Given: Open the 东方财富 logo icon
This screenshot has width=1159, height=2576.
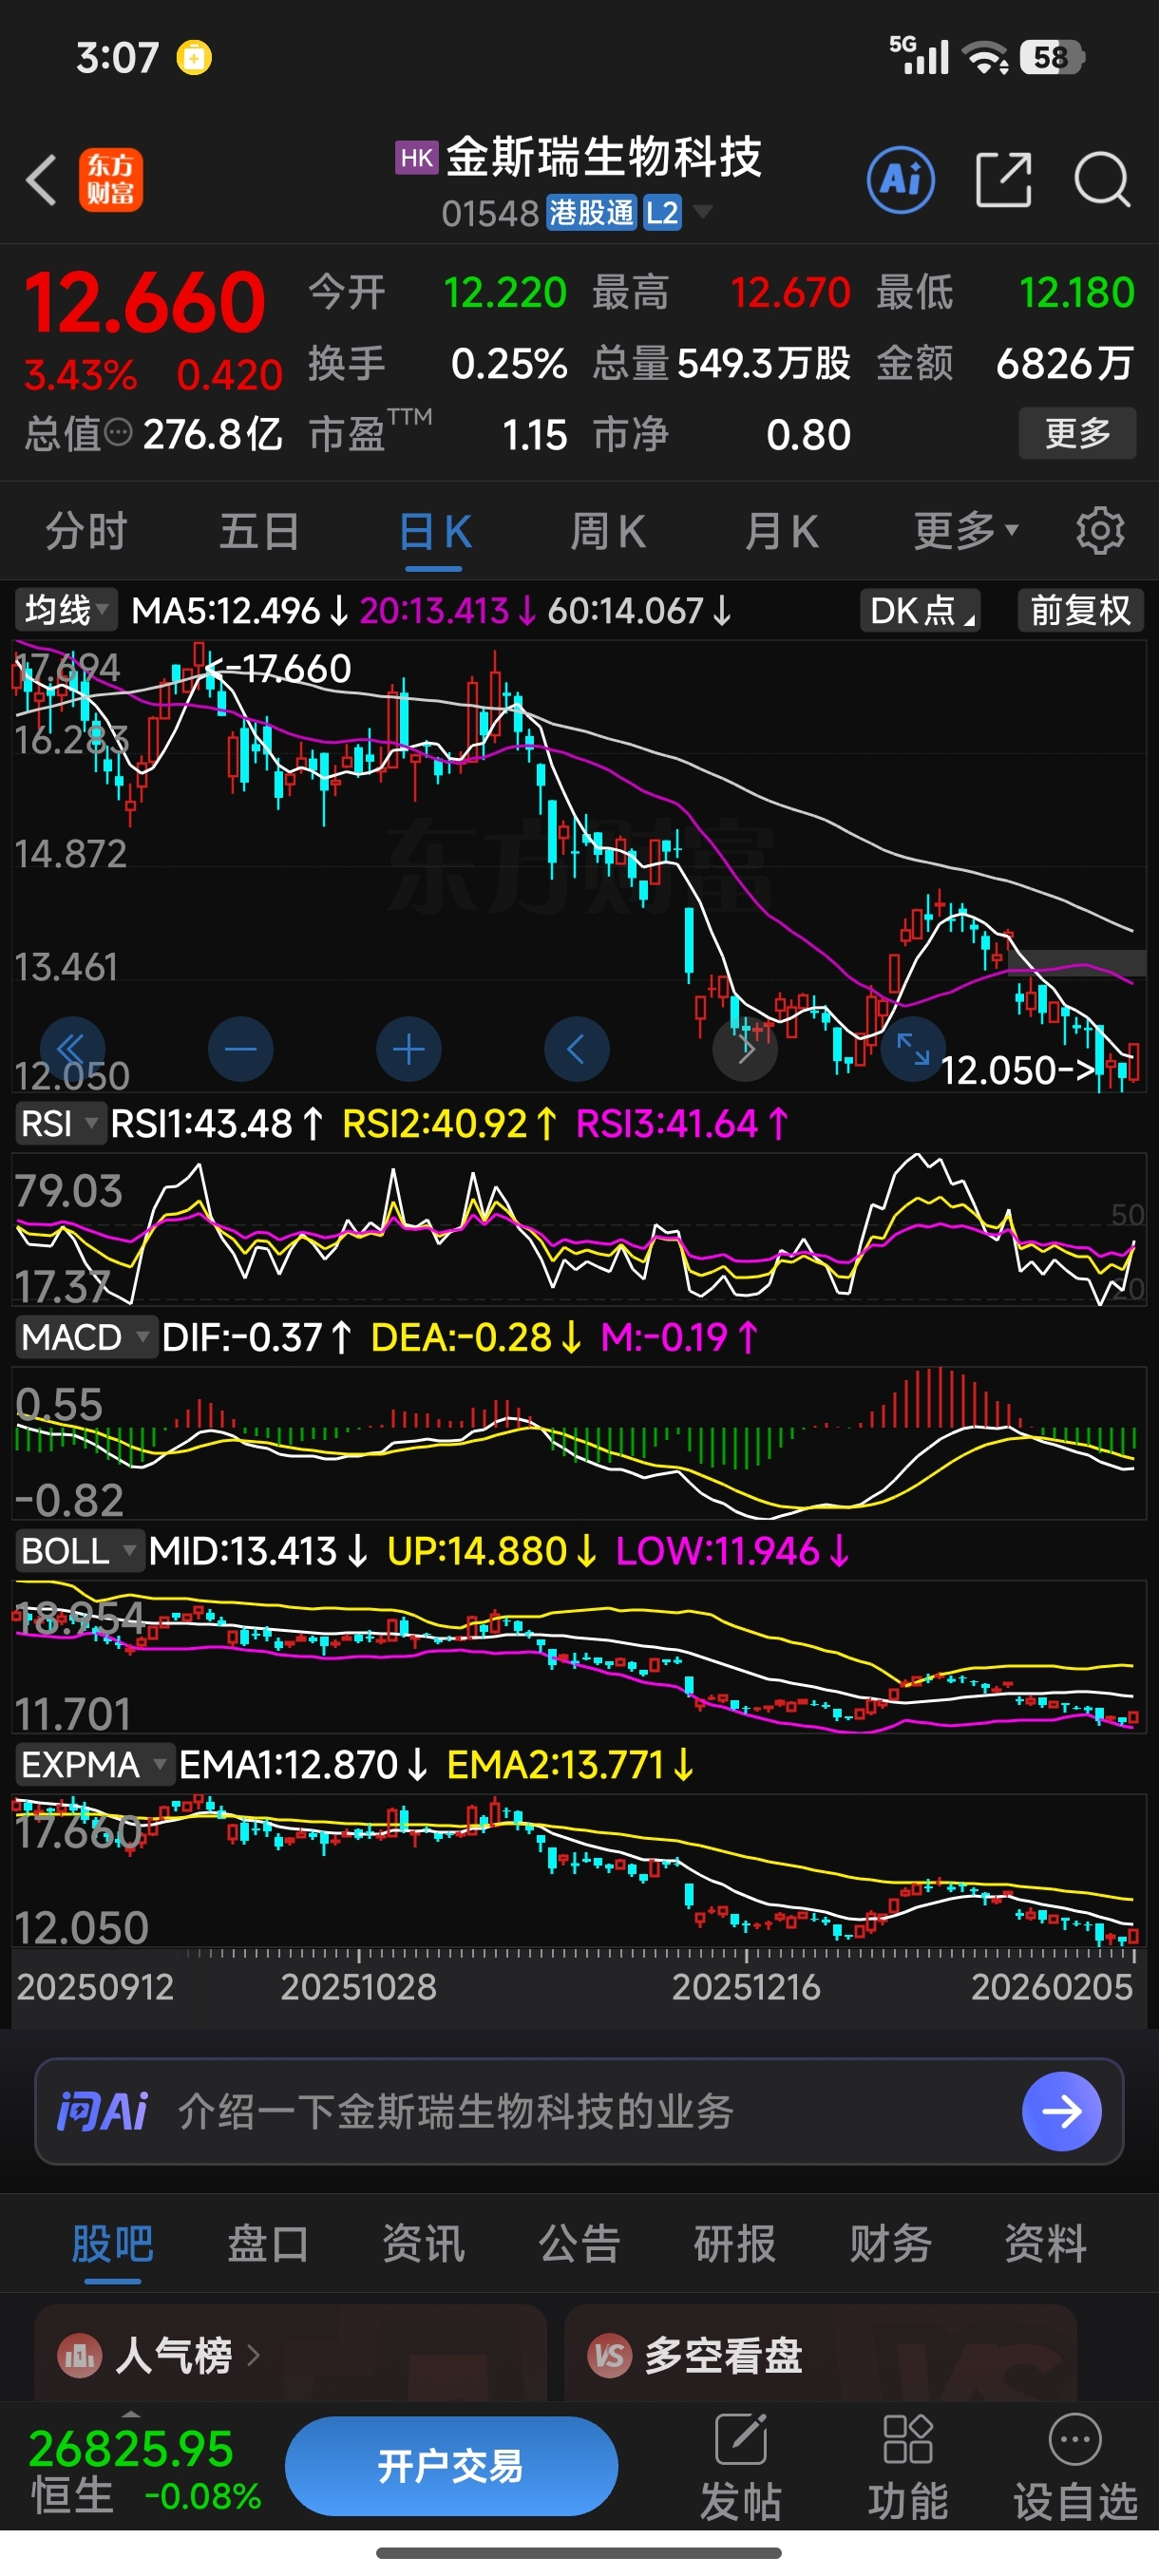Looking at the screenshot, I should pos(111,181).
